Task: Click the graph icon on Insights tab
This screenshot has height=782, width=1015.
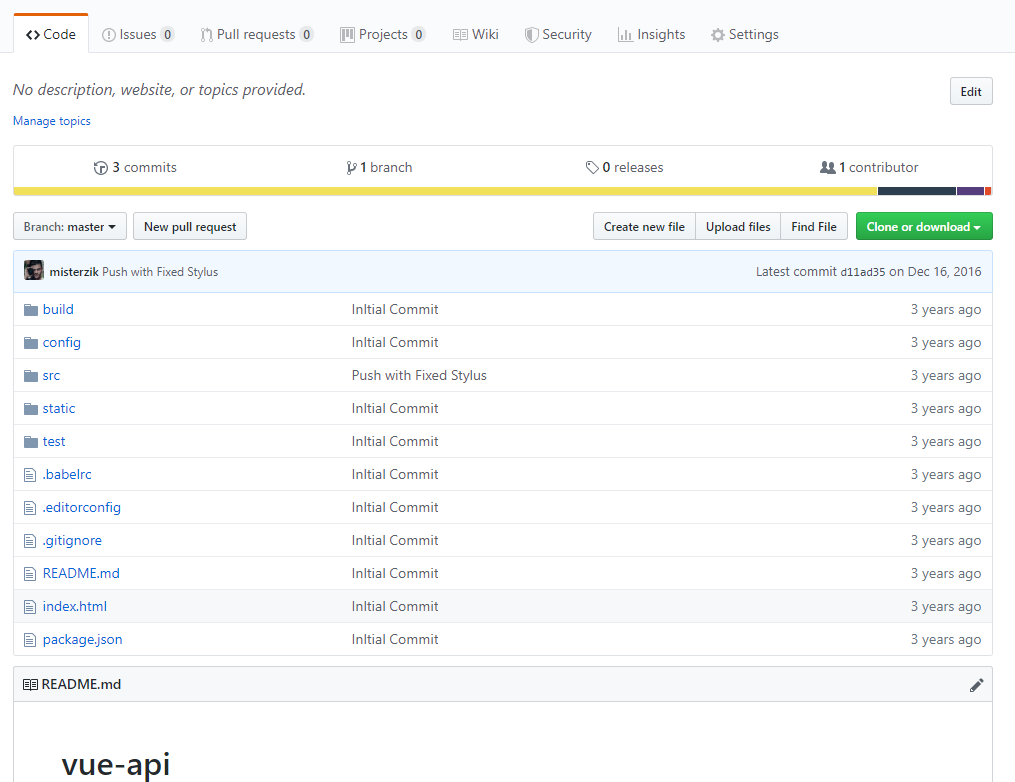Action: (625, 35)
